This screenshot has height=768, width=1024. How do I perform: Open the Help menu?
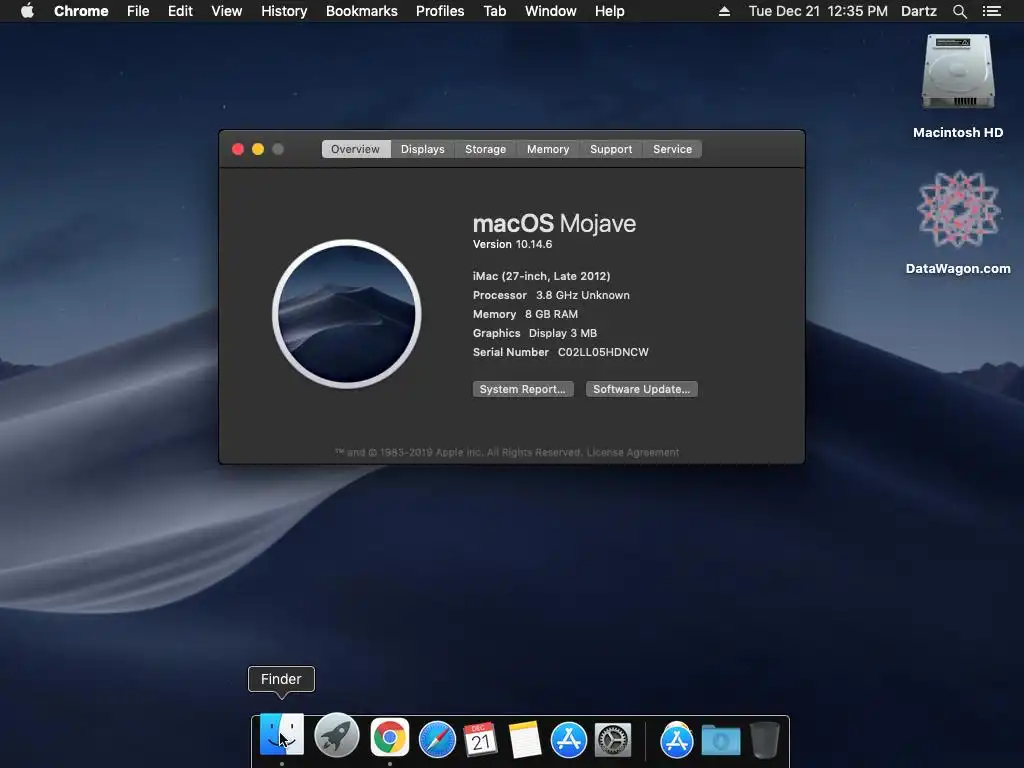coord(609,11)
